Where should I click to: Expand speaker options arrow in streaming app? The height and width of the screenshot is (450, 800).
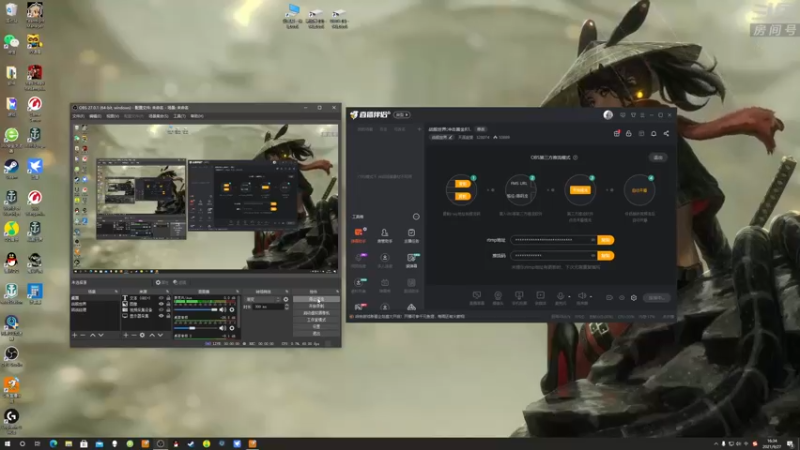pyautogui.click(x=591, y=296)
